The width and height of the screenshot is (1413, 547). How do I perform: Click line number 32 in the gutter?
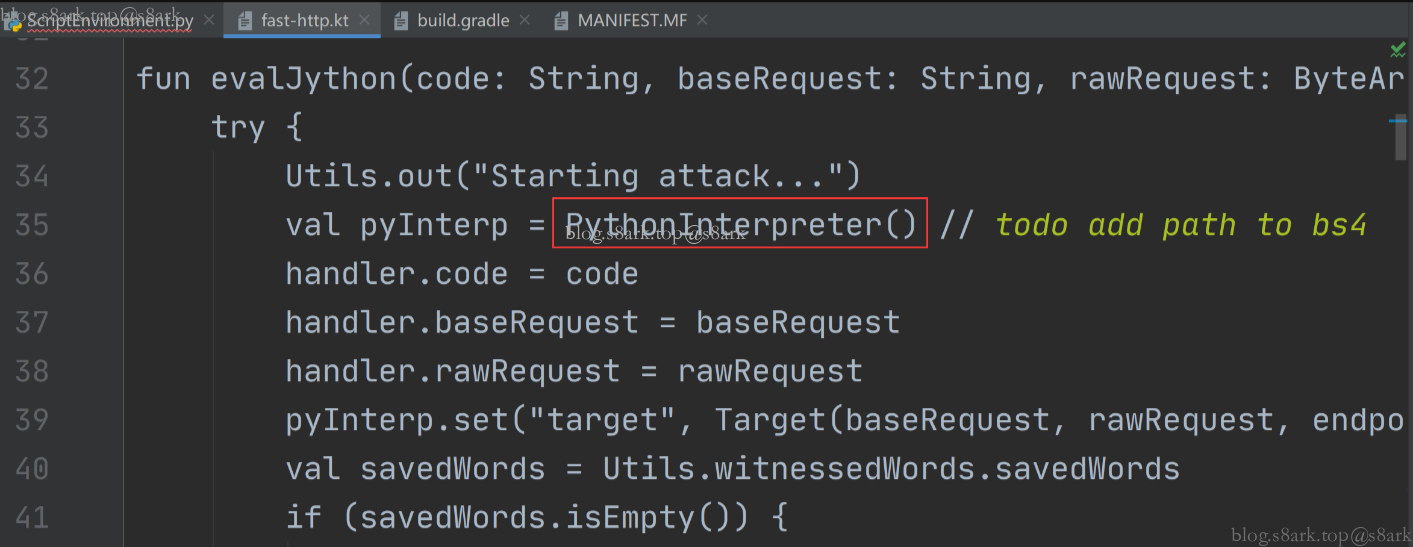coord(32,78)
